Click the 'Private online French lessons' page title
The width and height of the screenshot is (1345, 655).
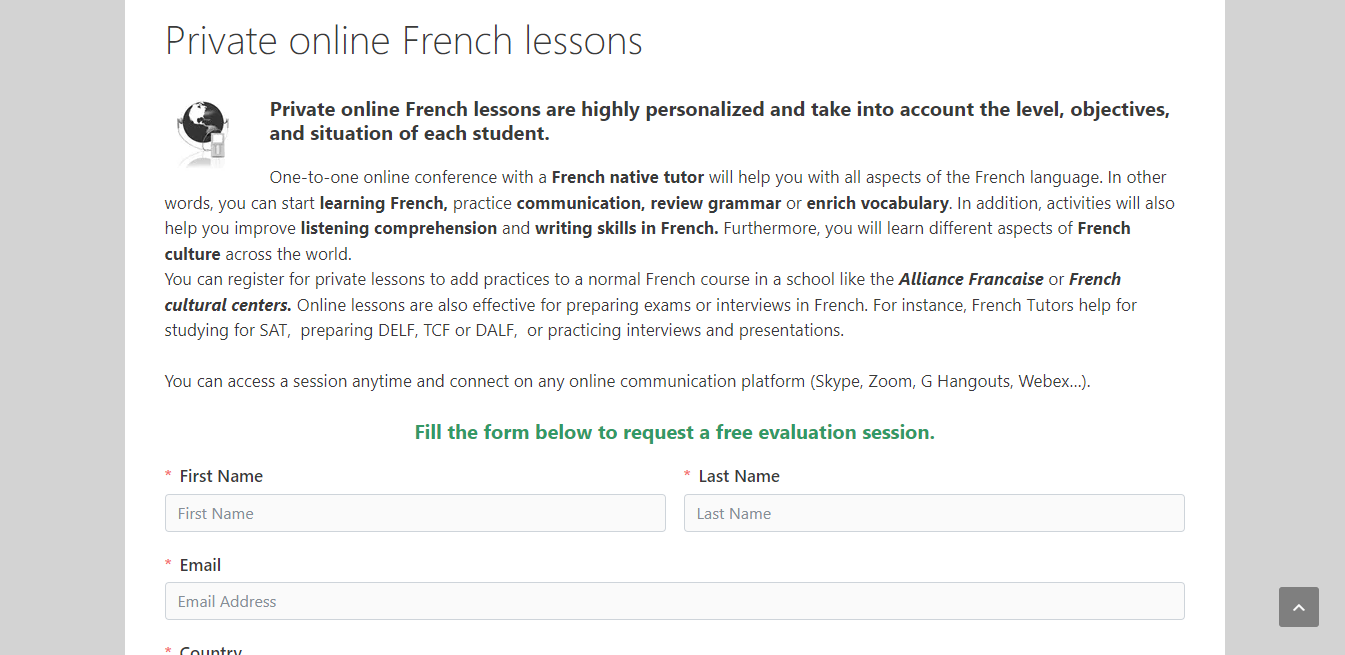pos(403,41)
